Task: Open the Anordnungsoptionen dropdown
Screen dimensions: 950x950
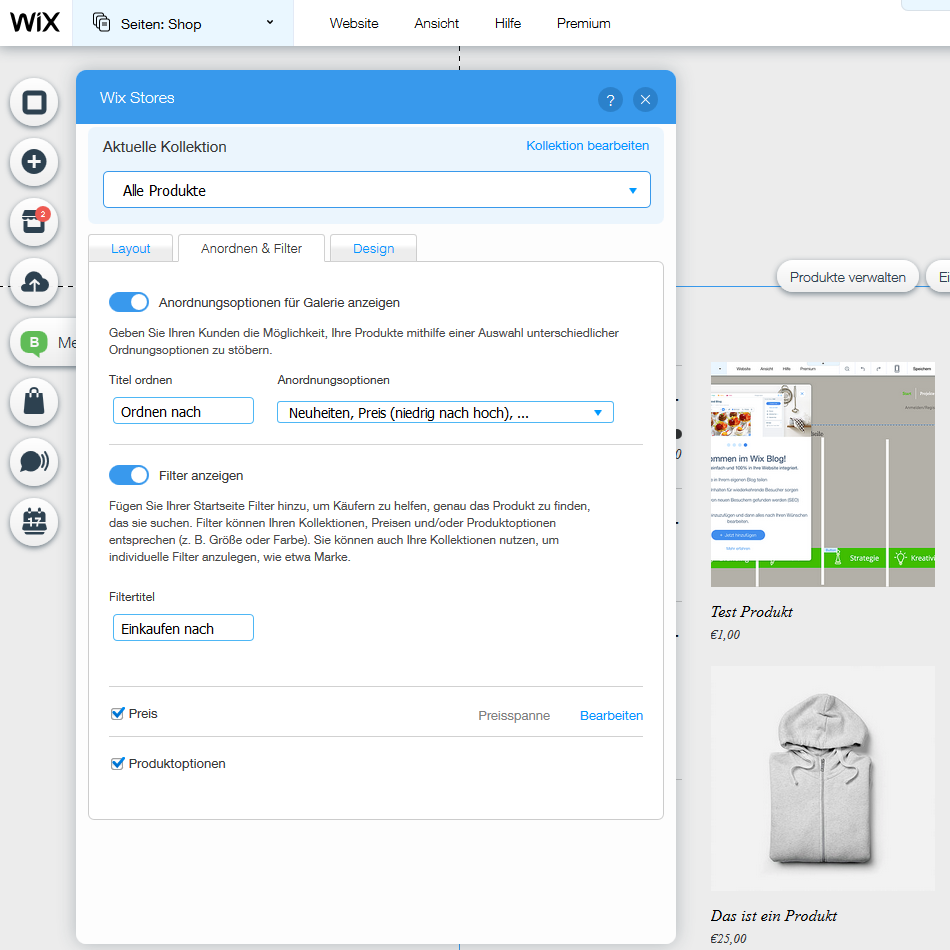Action: click(445, 412)
